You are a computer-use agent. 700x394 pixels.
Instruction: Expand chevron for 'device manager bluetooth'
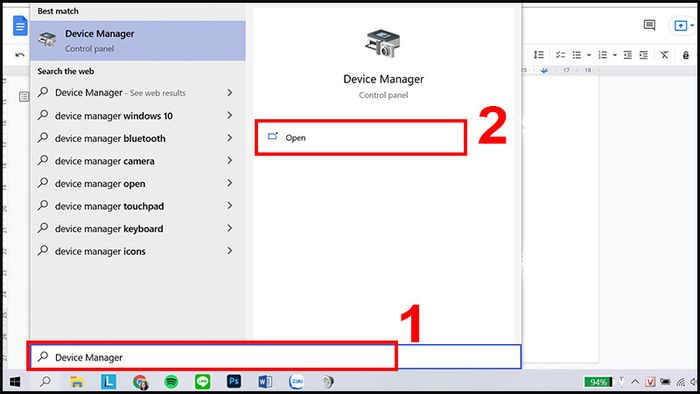[x=229, y=138]
